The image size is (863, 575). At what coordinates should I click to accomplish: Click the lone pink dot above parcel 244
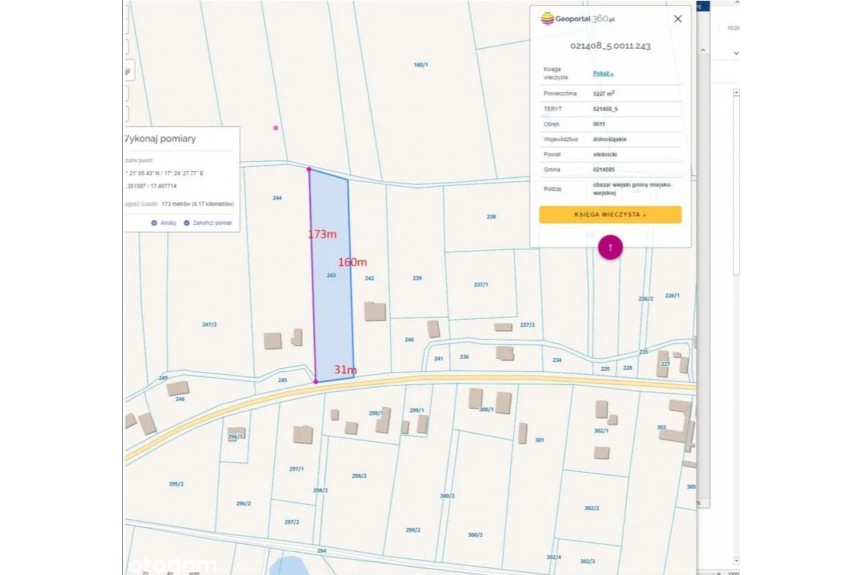276,128
